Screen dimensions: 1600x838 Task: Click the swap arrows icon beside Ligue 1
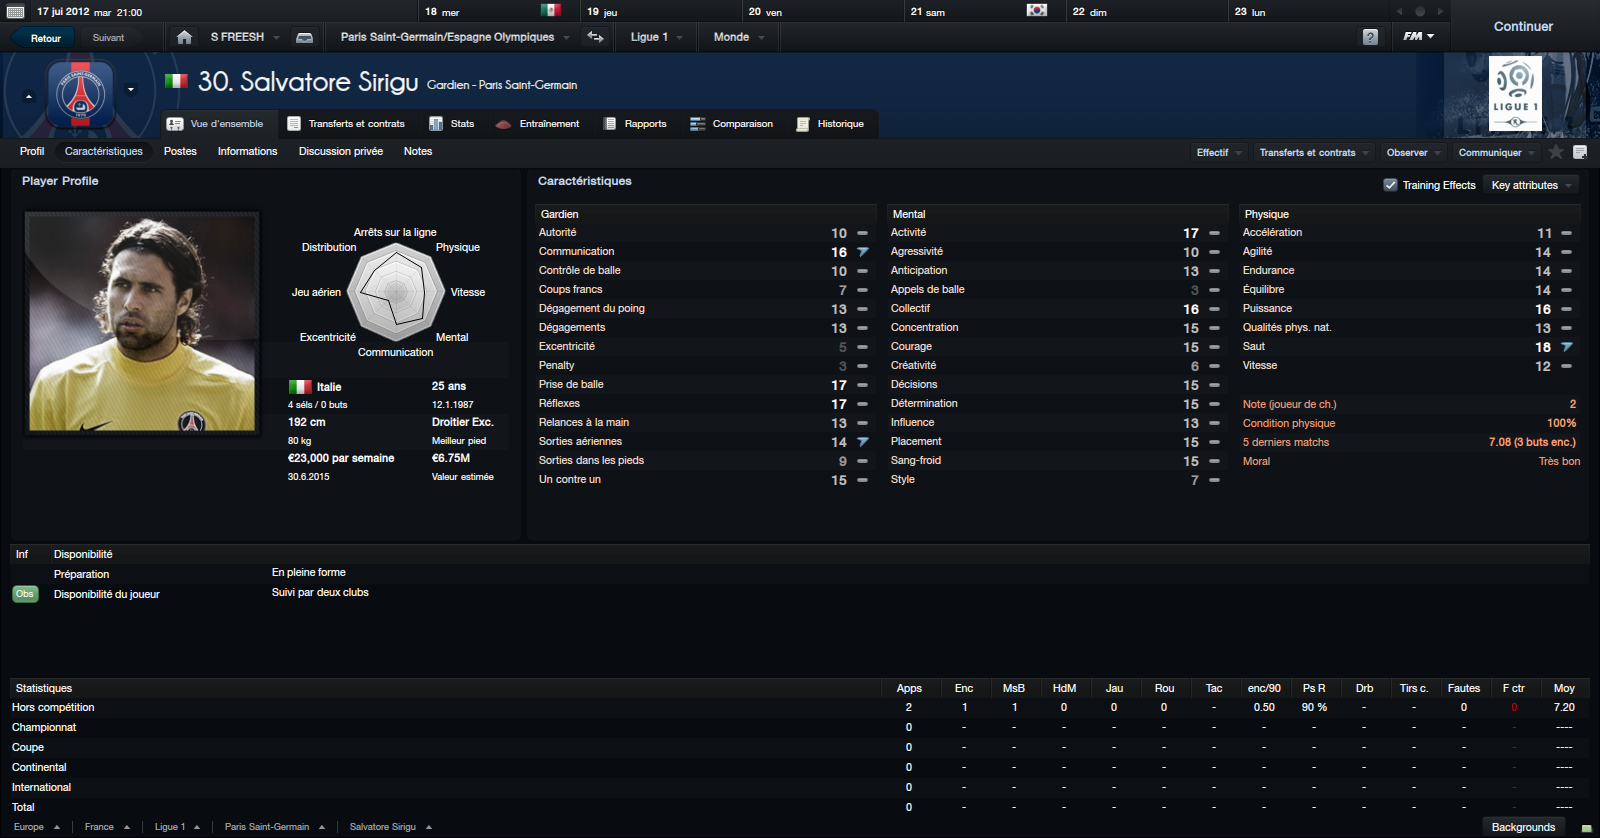pos(595,37)
